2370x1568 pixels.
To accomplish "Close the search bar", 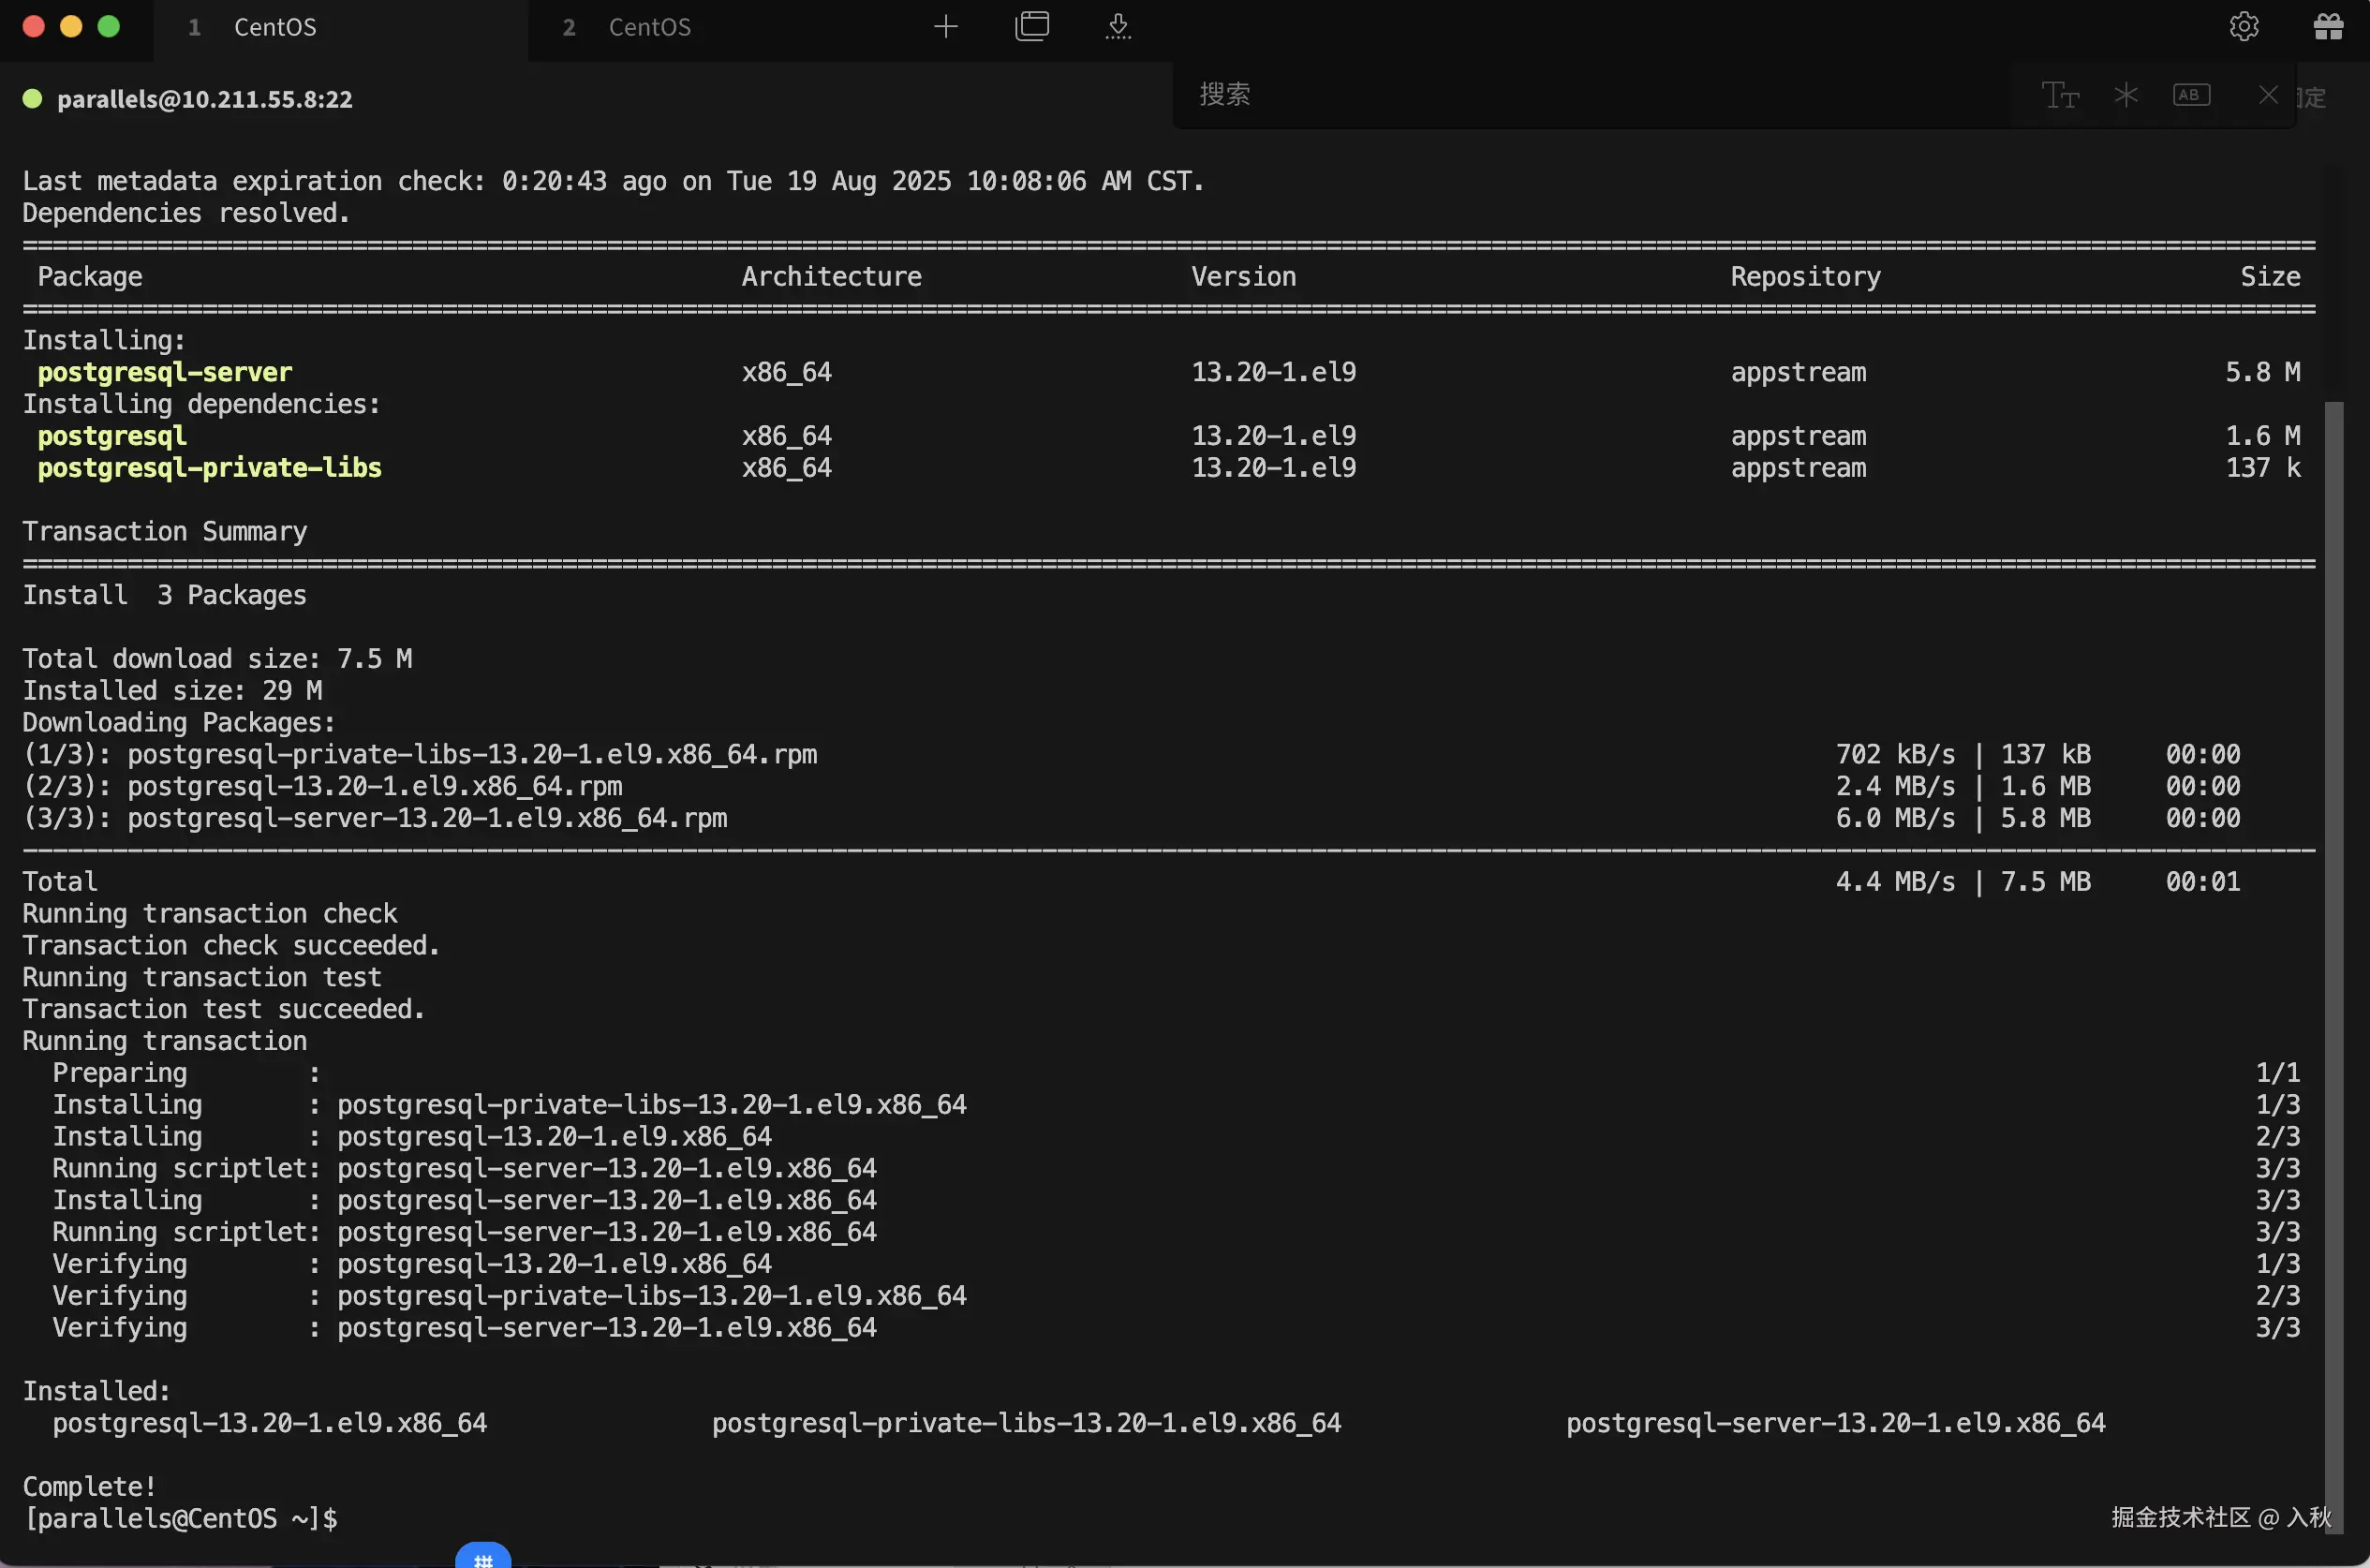I will pyautogui.click(x=2268, y=95).
